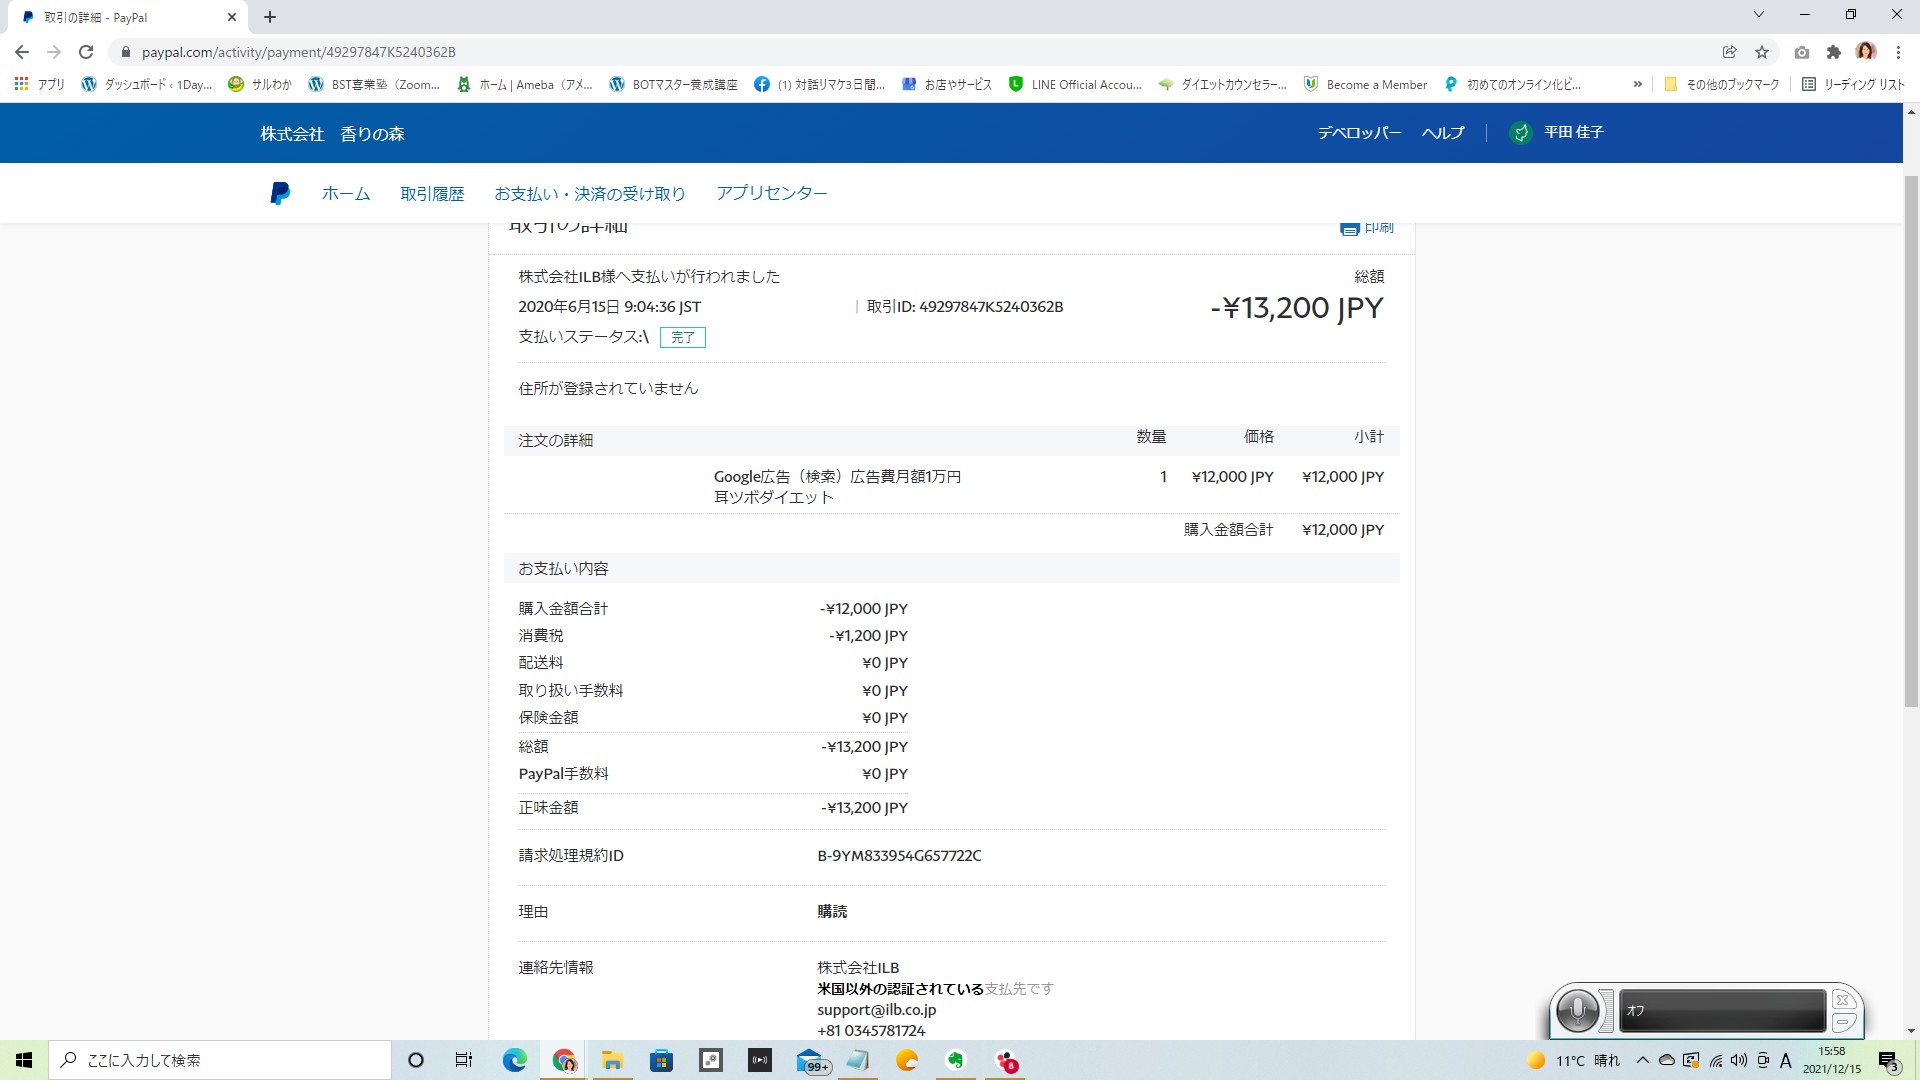Click the 平田 佳子 profile icon
1920x1080 pixels.
(x=1521, y=132)
